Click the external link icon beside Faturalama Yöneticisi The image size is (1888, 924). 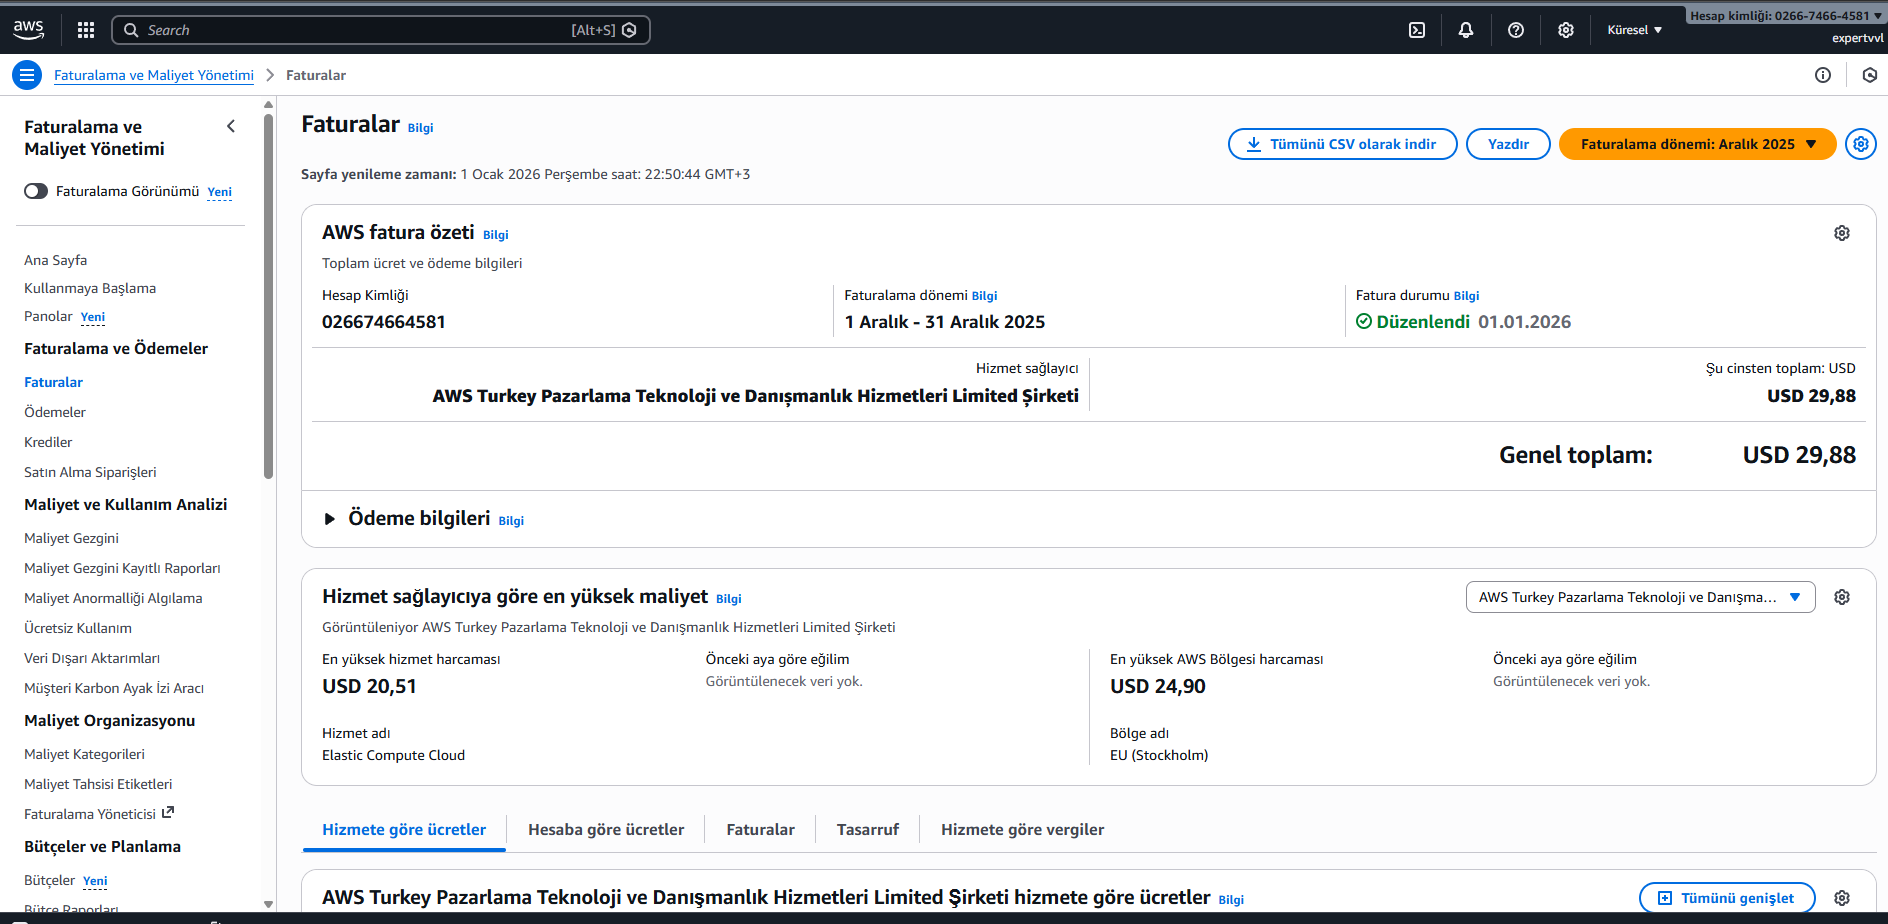(x=168, y=813)
